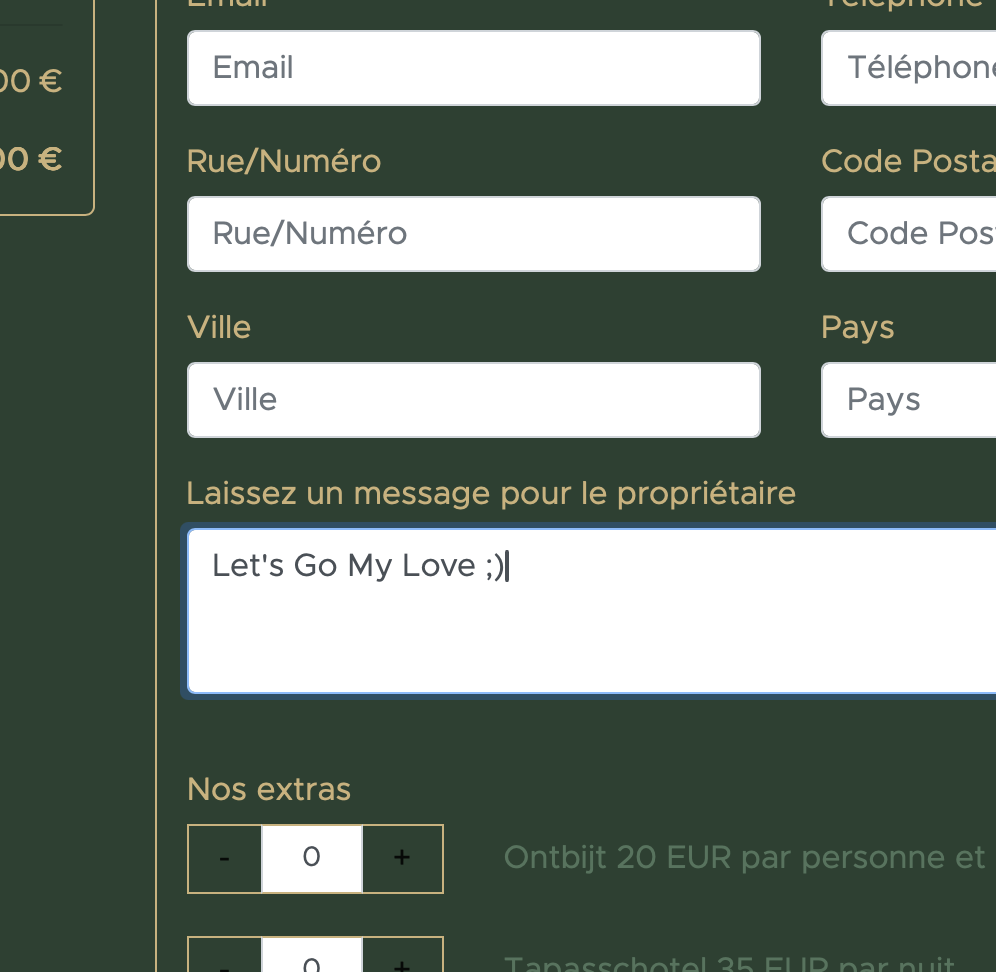Click "Laissez un message pour le propriétaire" label
This screenshot has height=972, width=996.
point(491,493)
